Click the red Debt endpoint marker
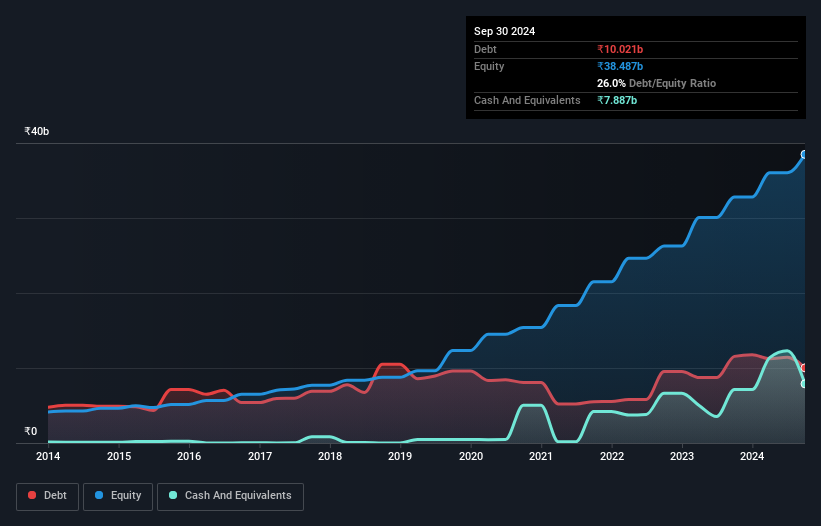Screen dimensions: 821x526 (x=804, y=368)
